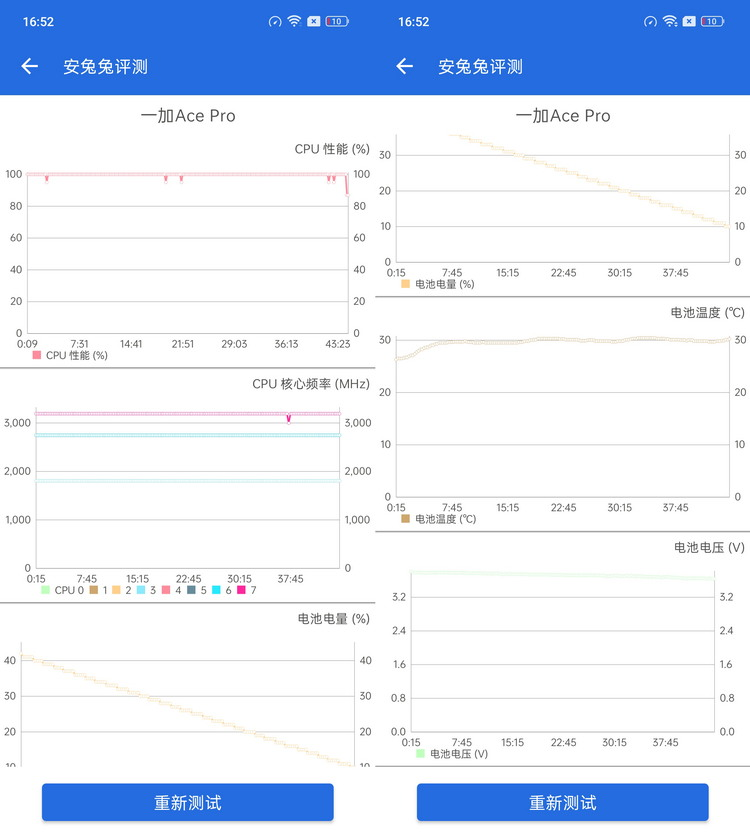Tap the Wi-Fi icon in left status bar

point(294,21)
